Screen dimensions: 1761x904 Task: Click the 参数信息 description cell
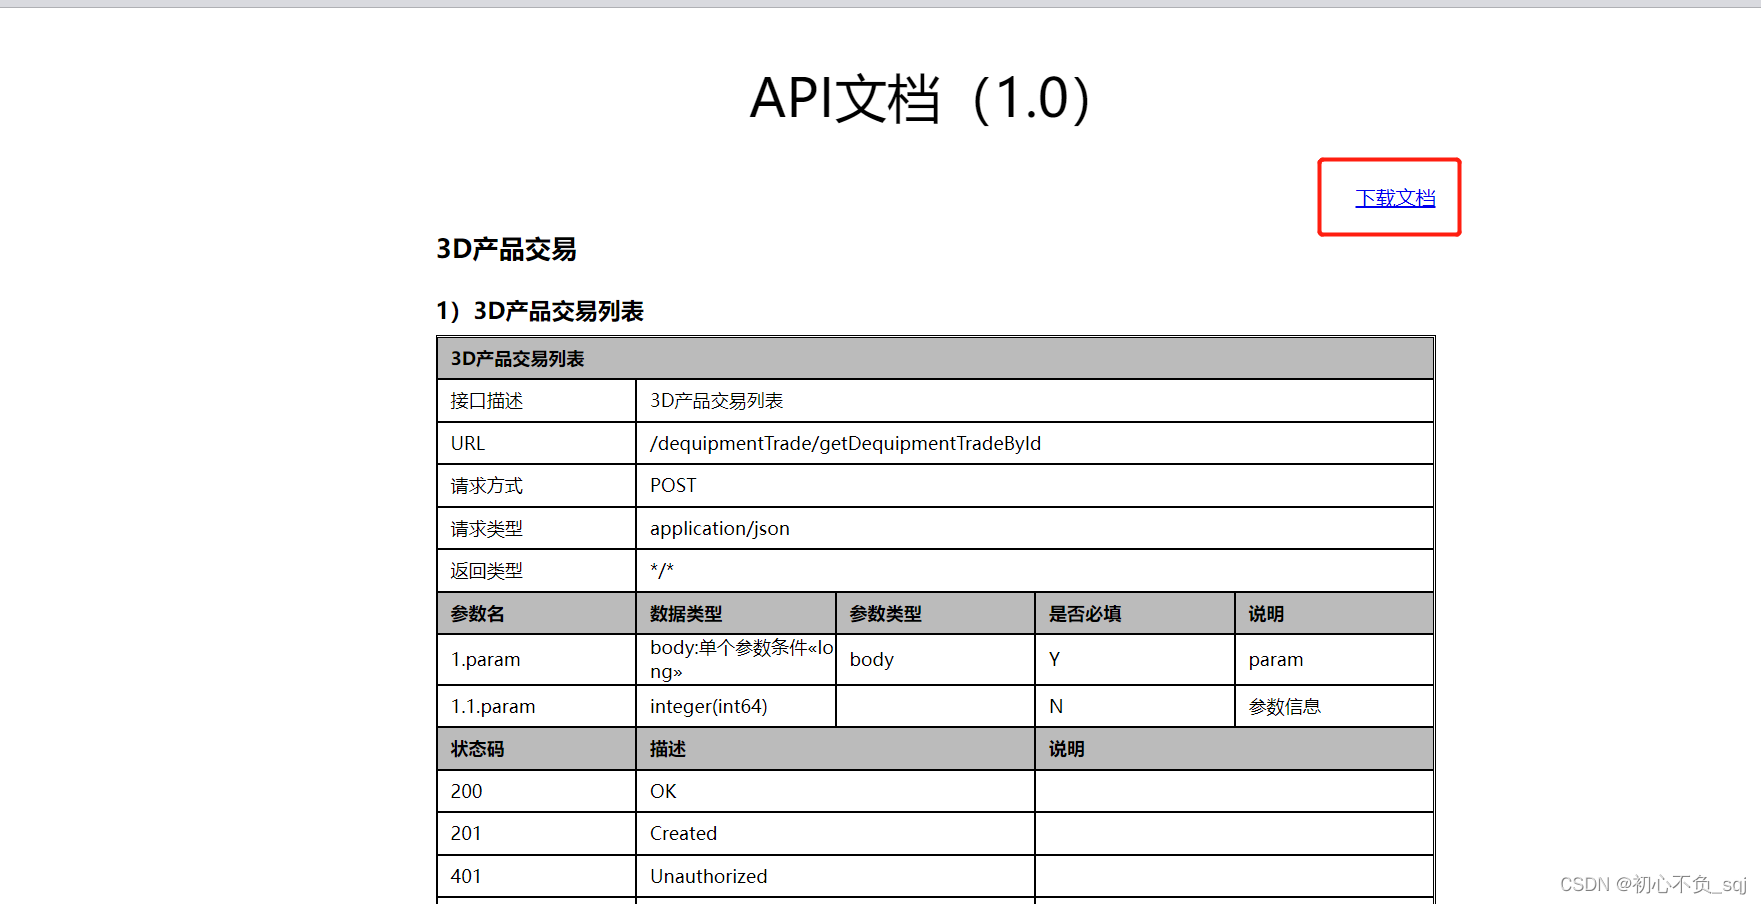click(x=1334, y=706)
